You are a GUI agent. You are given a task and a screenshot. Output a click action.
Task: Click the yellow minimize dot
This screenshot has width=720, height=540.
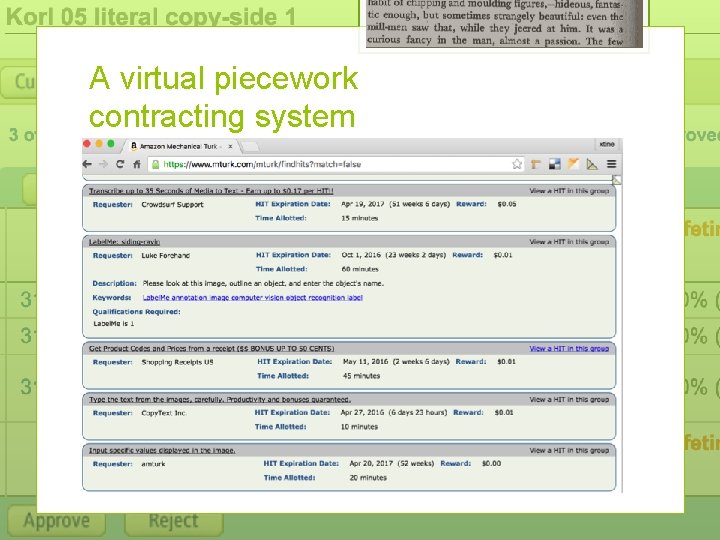[99, 144]
